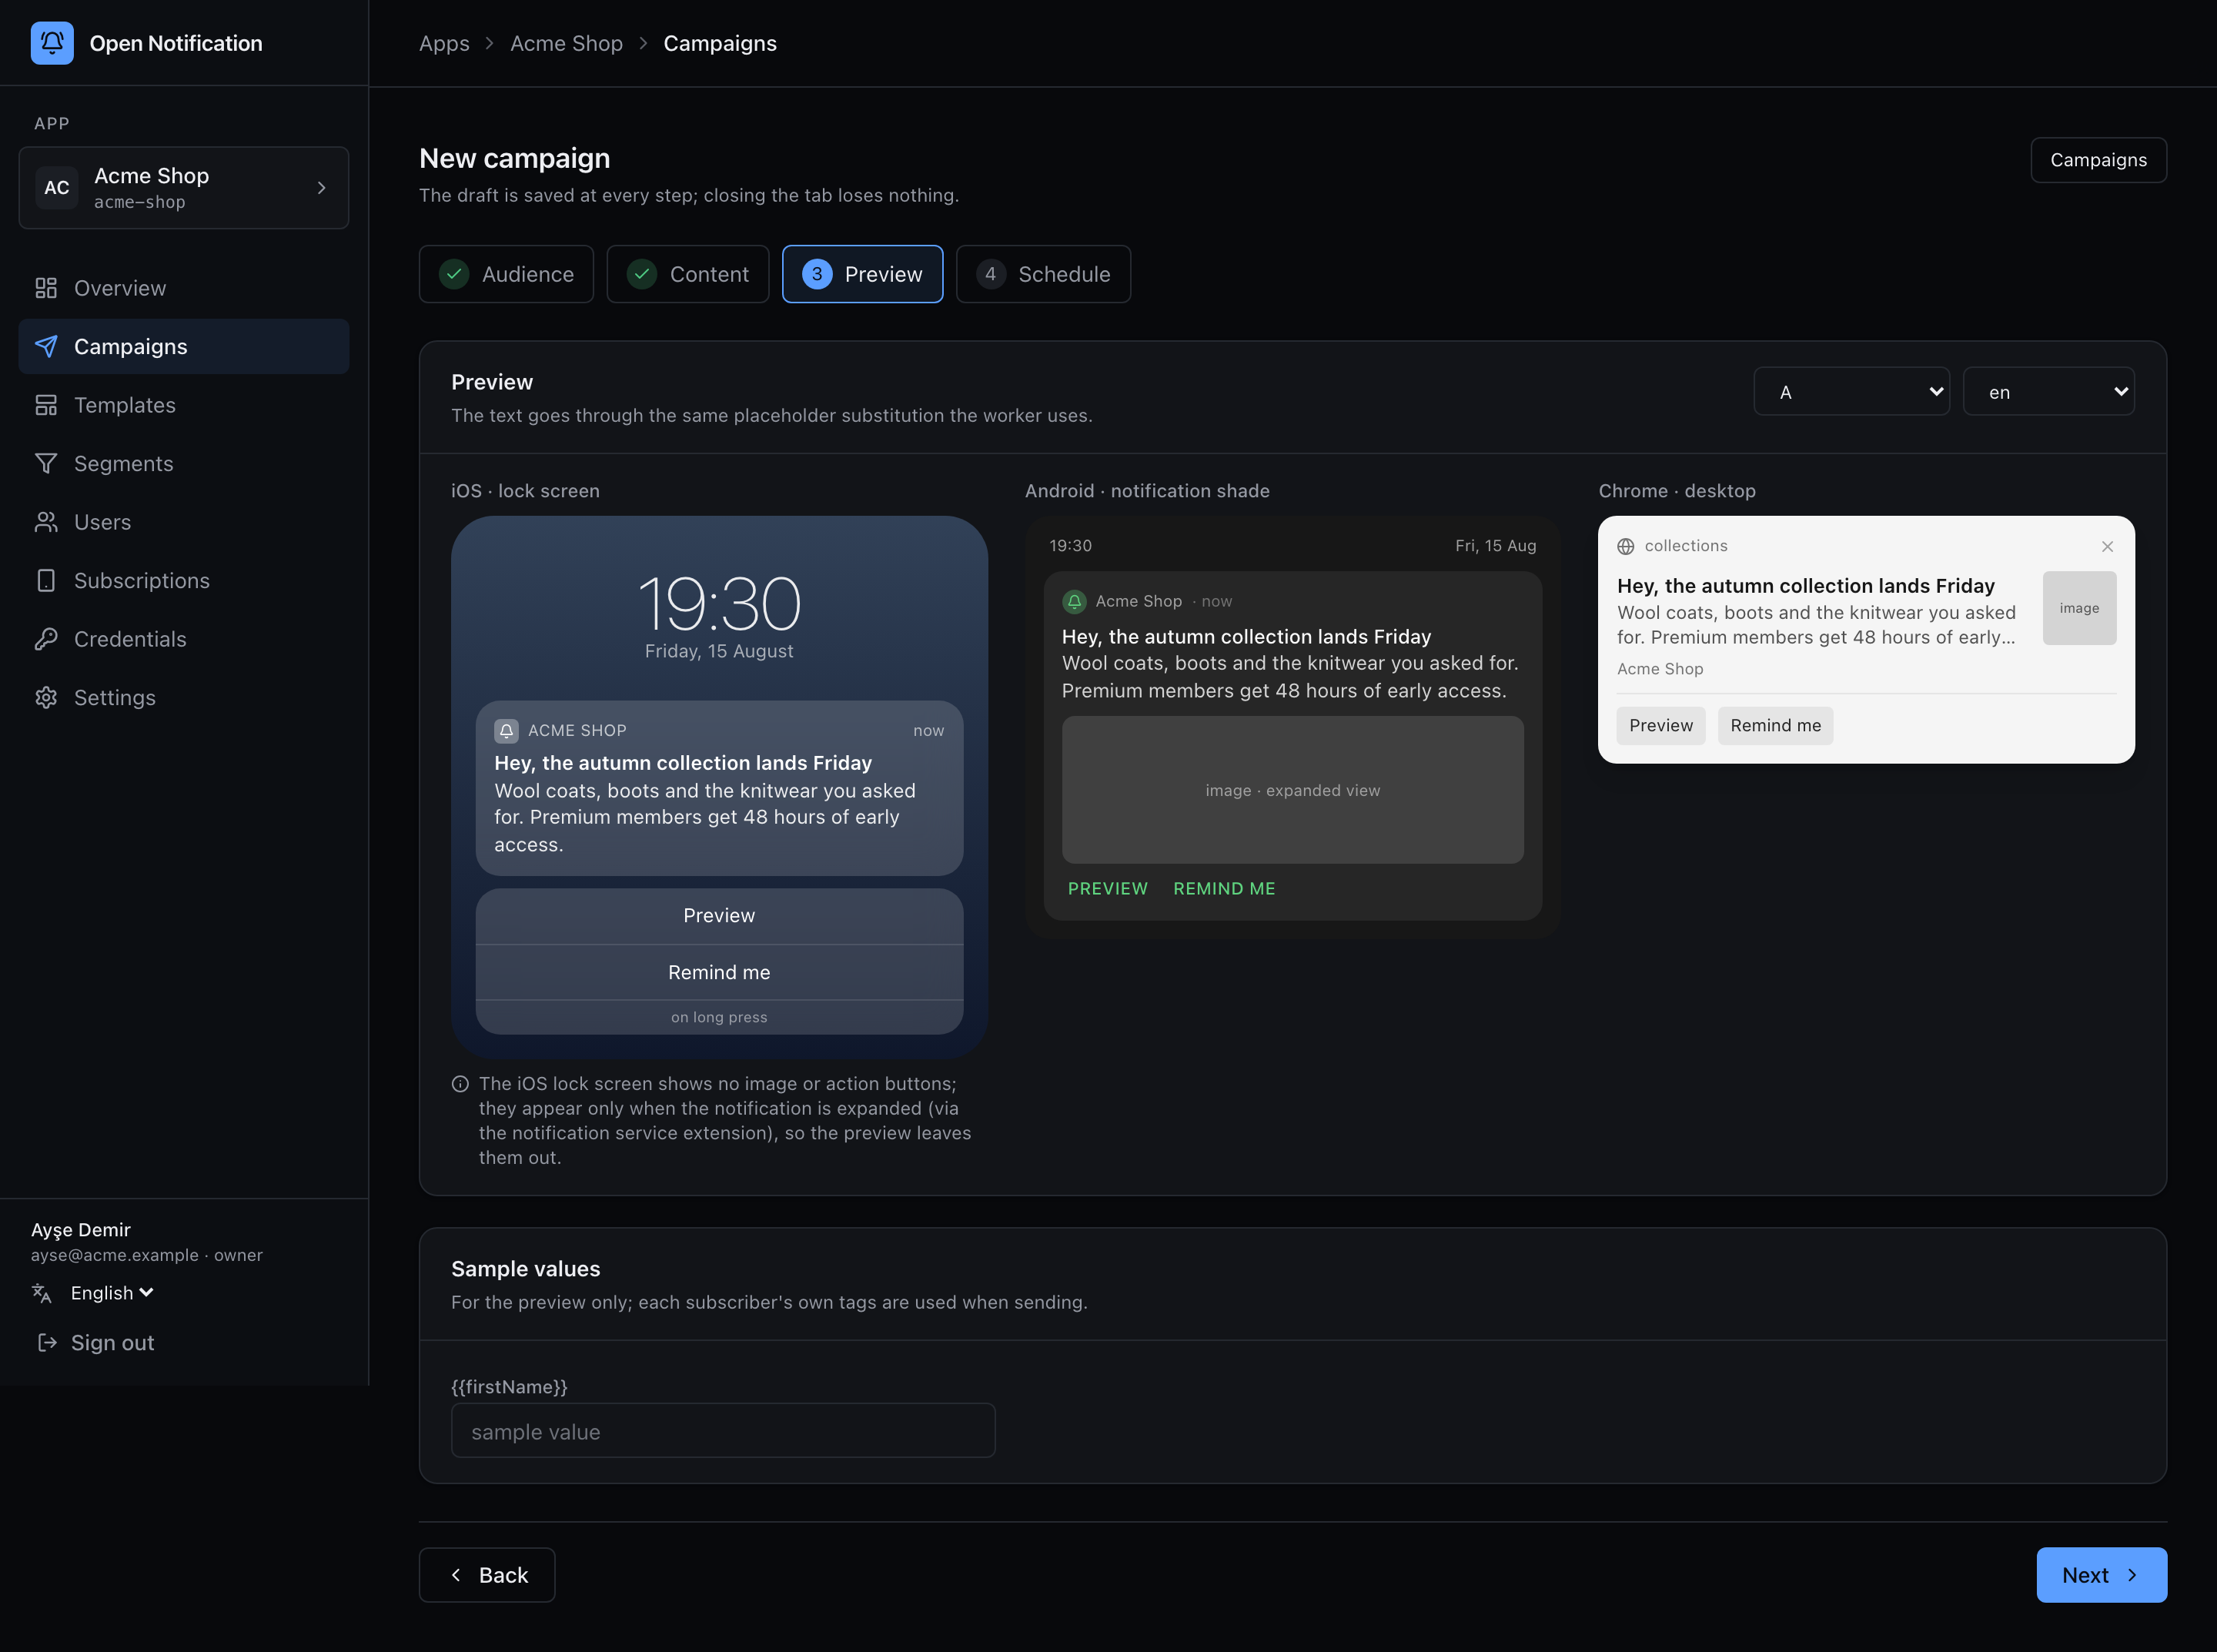This screenshot has width=2217, height=1652.
Task: Click the info icon beside iOS note
Action: [460, 1084]
